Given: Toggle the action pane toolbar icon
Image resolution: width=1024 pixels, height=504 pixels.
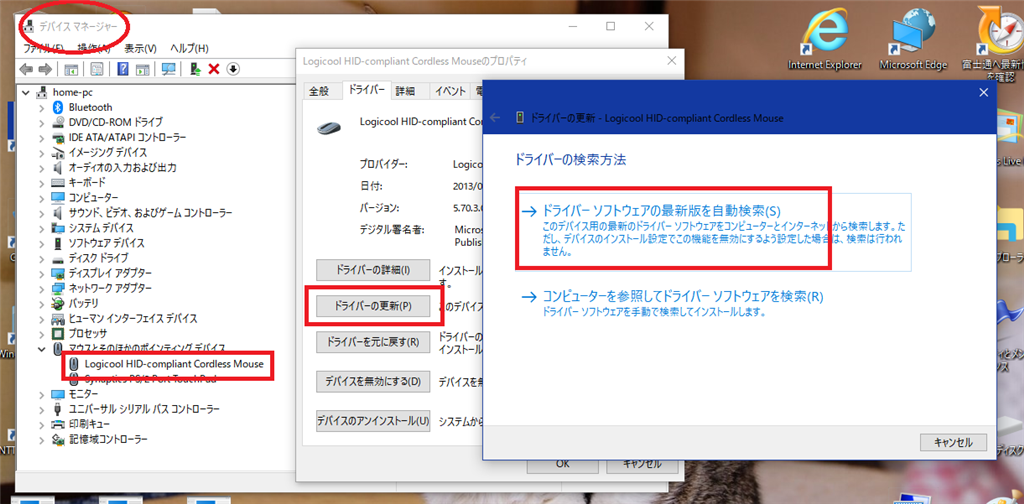Looking at the screenshot, I should [143, 69].
